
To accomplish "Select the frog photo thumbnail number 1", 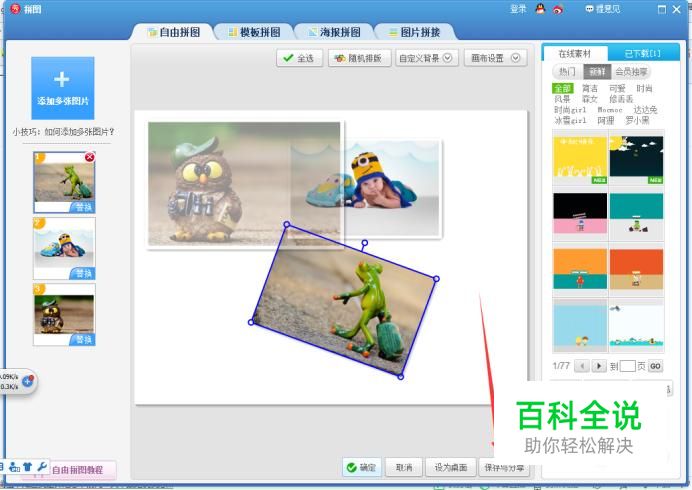I will point(64,181).
